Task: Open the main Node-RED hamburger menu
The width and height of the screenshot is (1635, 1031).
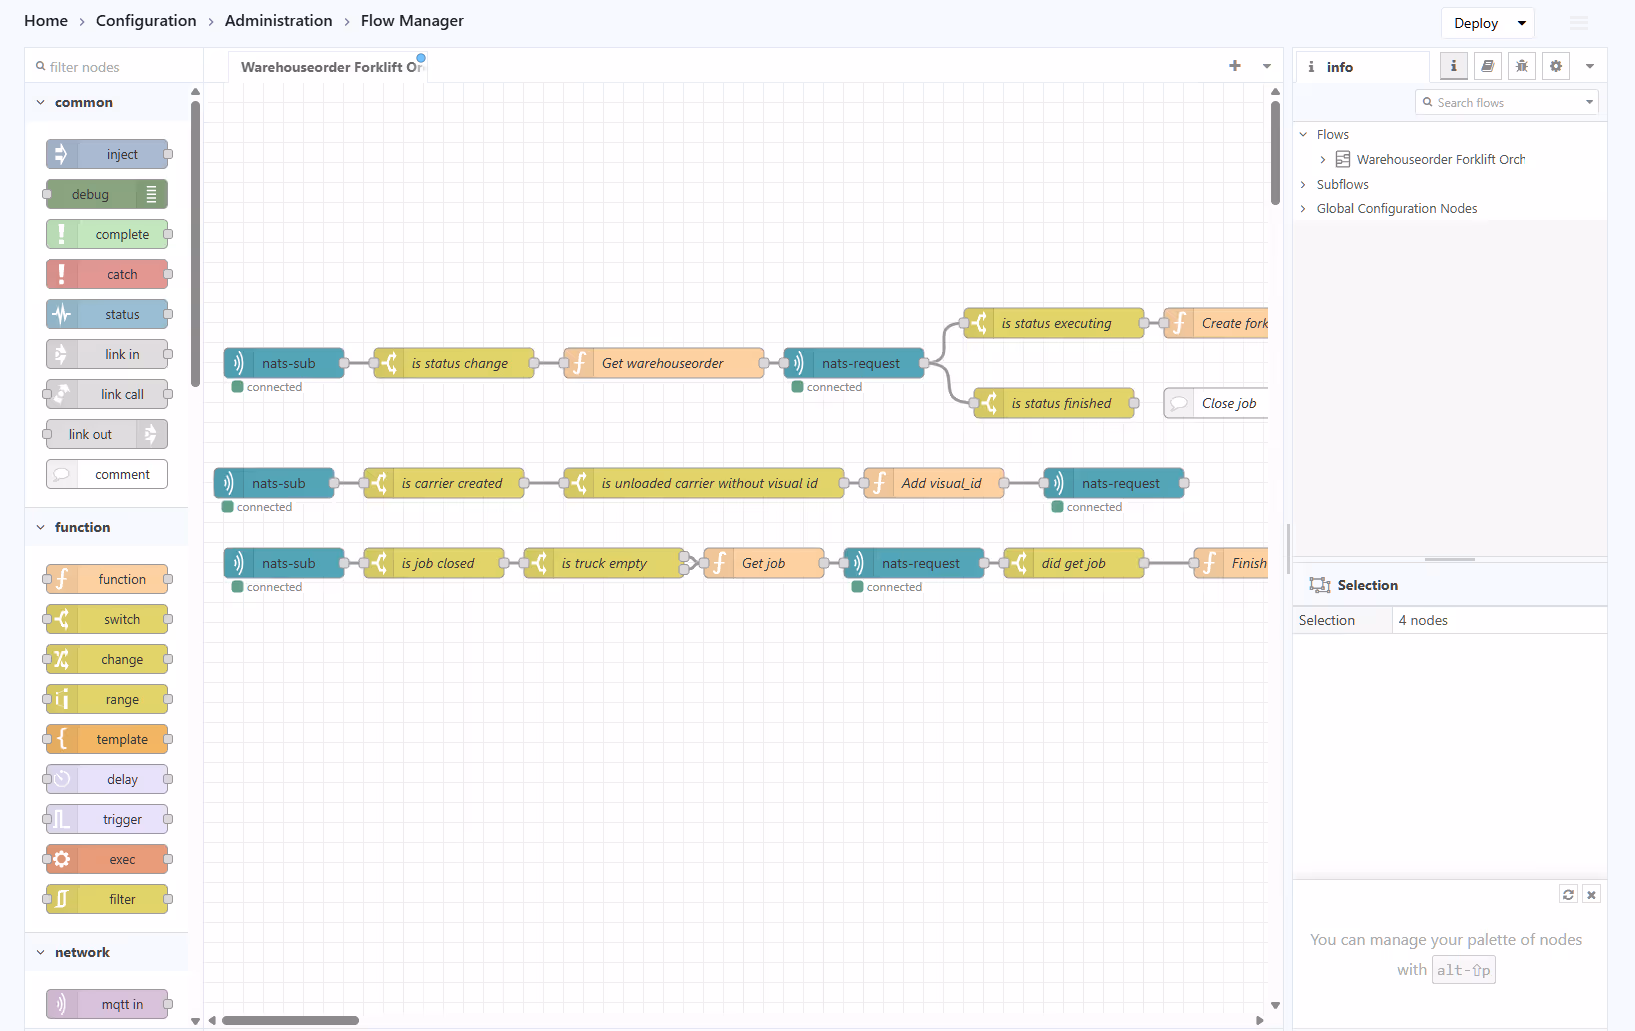Action: [x=1578, y=22]
